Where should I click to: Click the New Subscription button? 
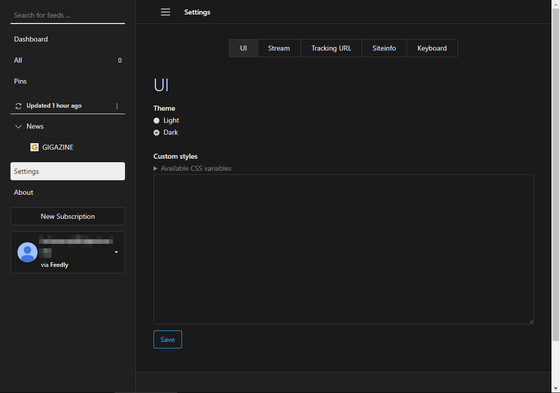(x=68, y=217)
